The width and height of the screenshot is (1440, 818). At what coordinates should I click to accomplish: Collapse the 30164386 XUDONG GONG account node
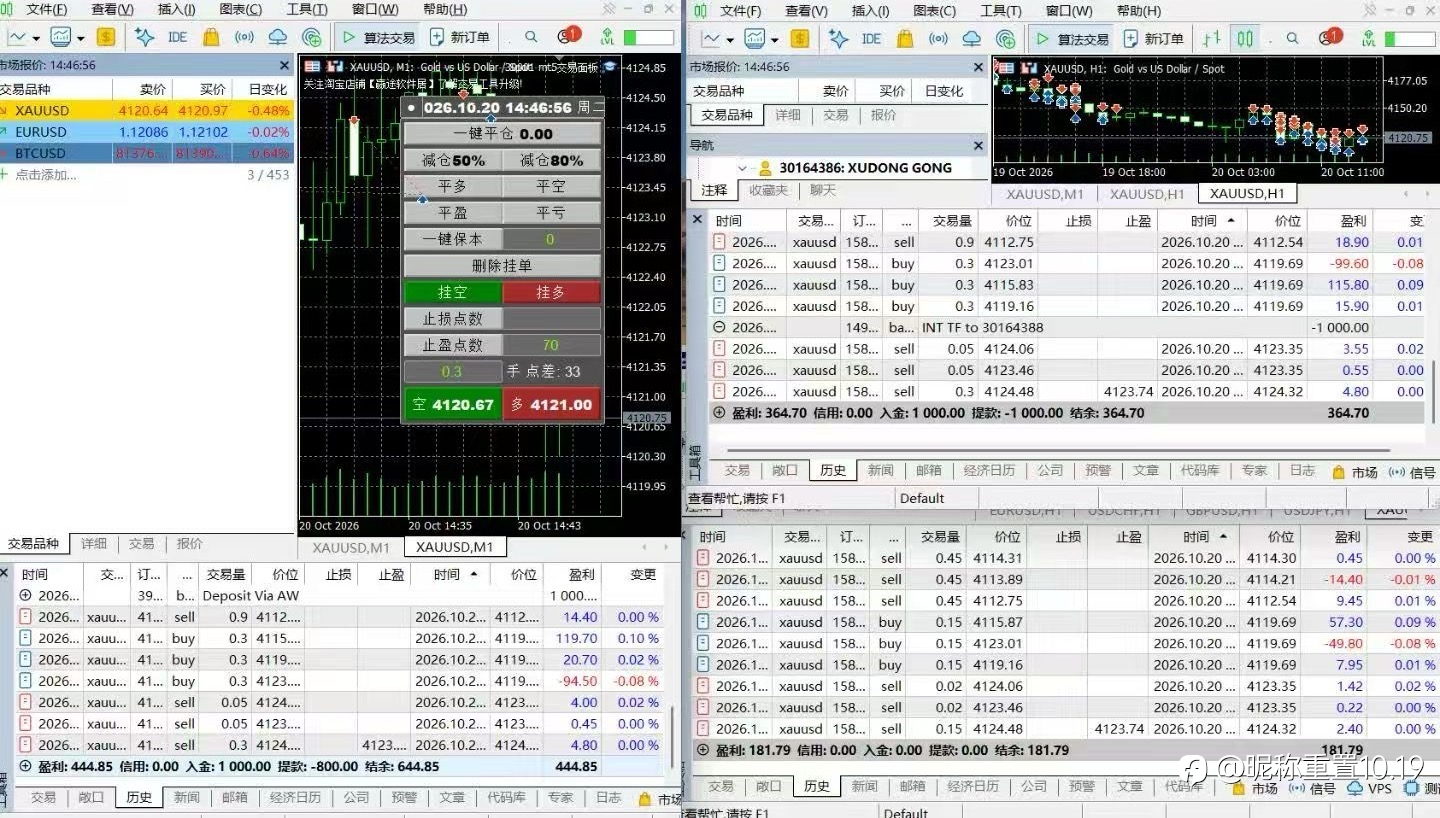point(743,168)
